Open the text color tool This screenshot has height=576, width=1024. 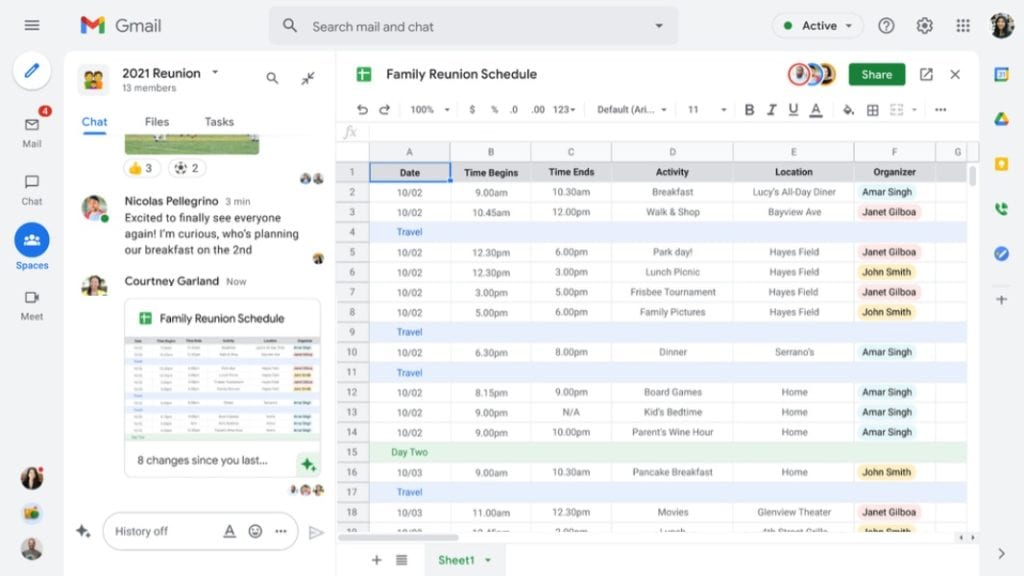pyautogui.click(x=816, y=110)
